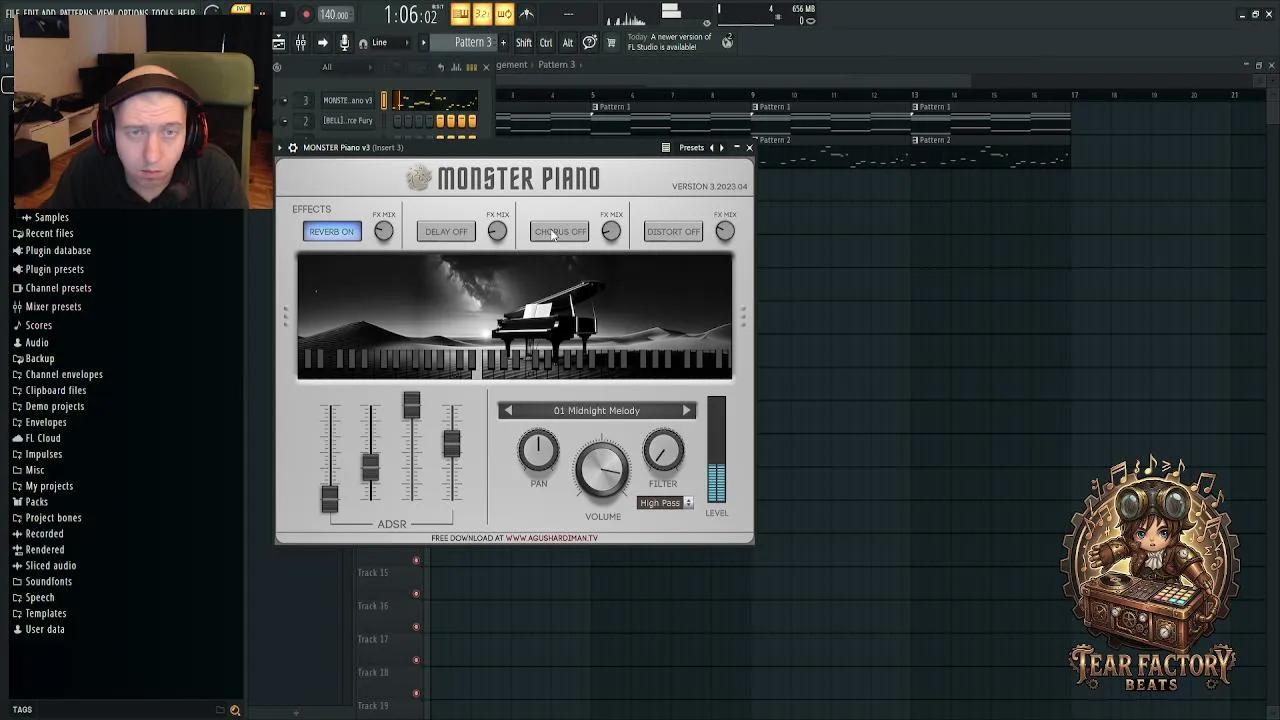Open the Edit menu
The height and width of the screenshot is (720, 1280).
[31, 13]
